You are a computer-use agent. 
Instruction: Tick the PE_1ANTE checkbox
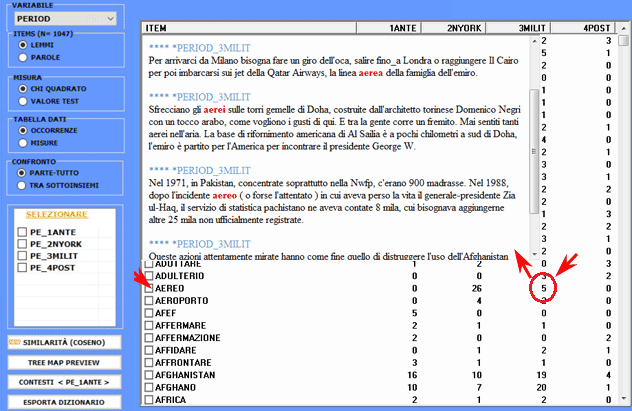(22, 232)
